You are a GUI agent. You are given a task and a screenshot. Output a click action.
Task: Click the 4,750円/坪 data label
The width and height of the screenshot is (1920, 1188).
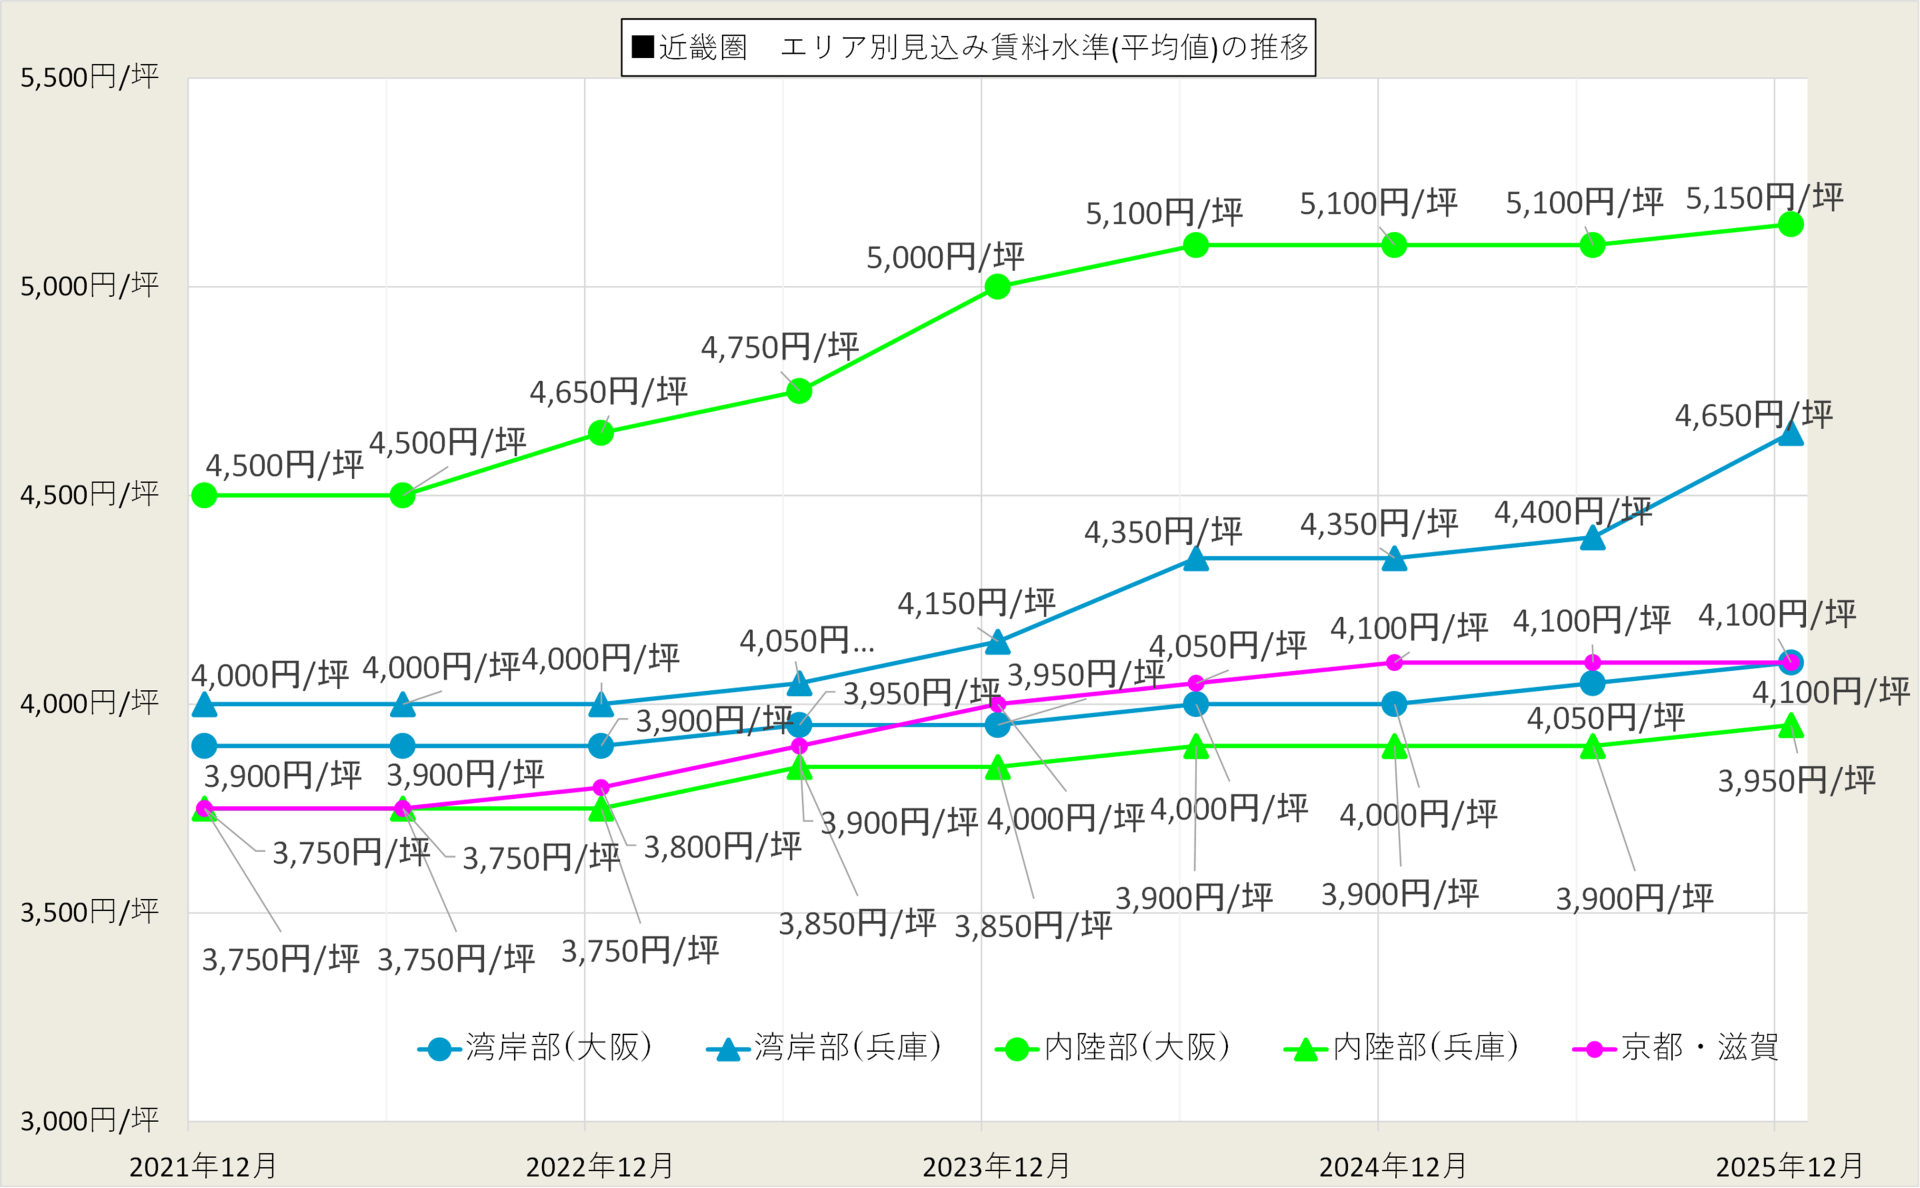coord(779,348)
